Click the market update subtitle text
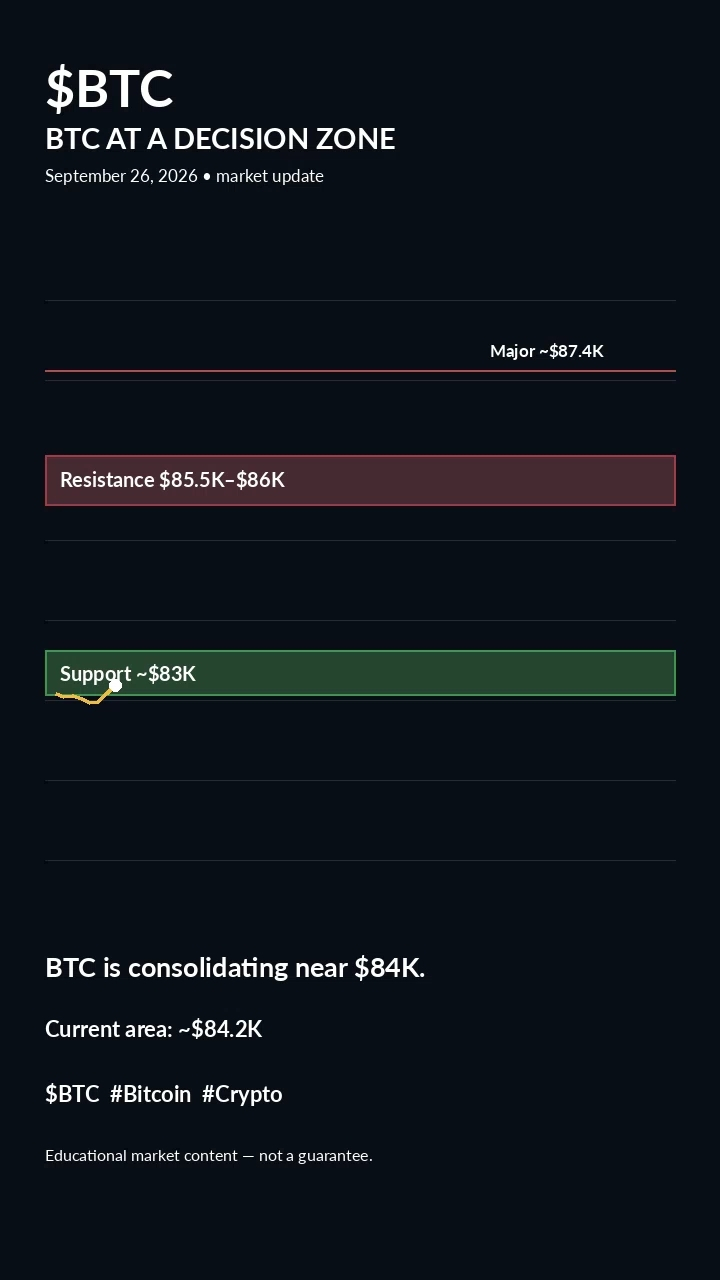Screen dimensions: 720x1280 click(x=270, y=176)
